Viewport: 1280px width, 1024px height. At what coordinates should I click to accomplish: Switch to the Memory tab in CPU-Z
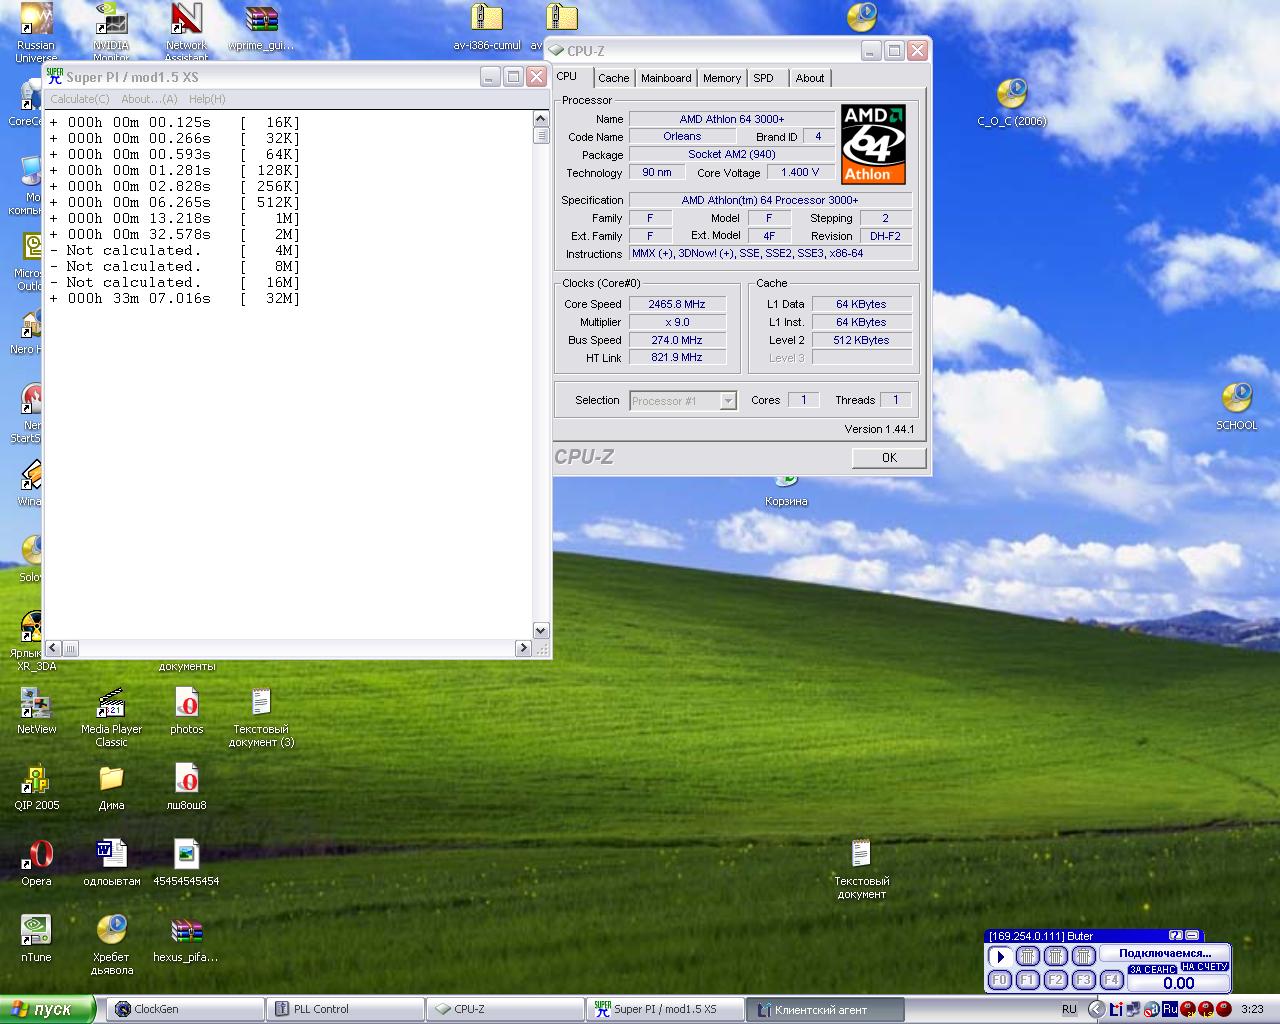point(721,78)
